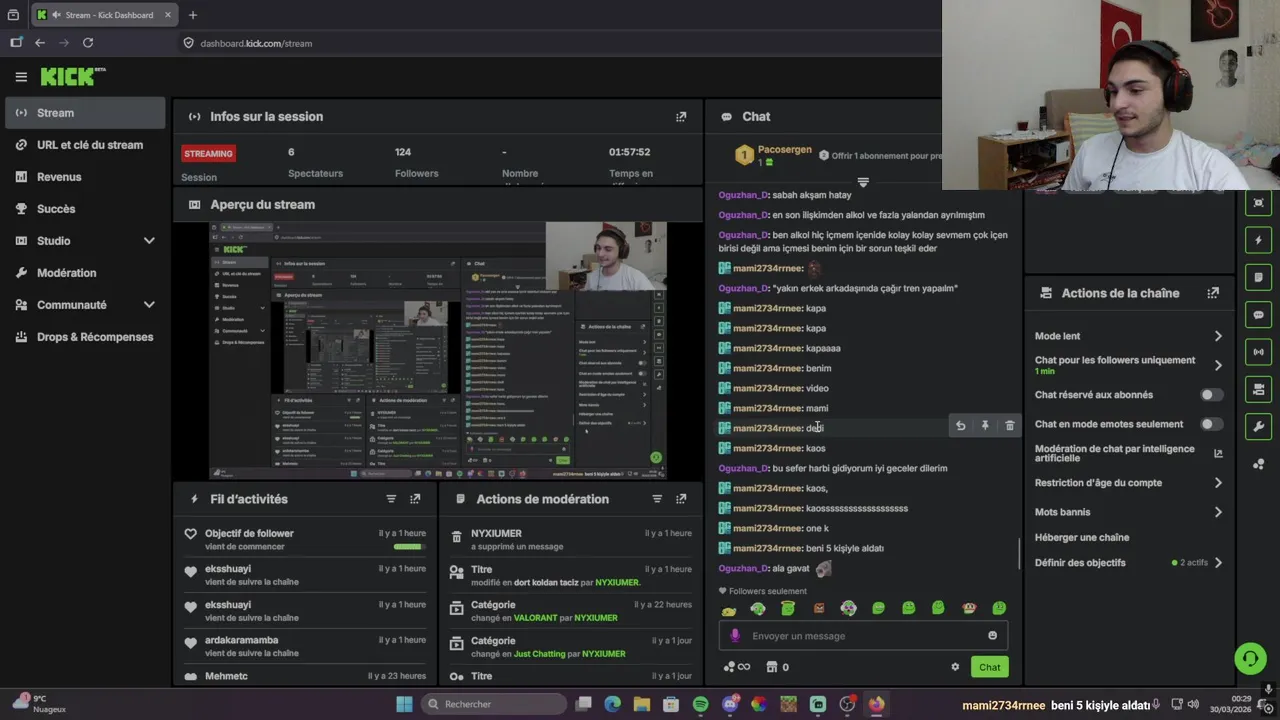Click the chat panel scrollbar
This screenshot has width=1280, height=720.
(x=1019, y=553)
